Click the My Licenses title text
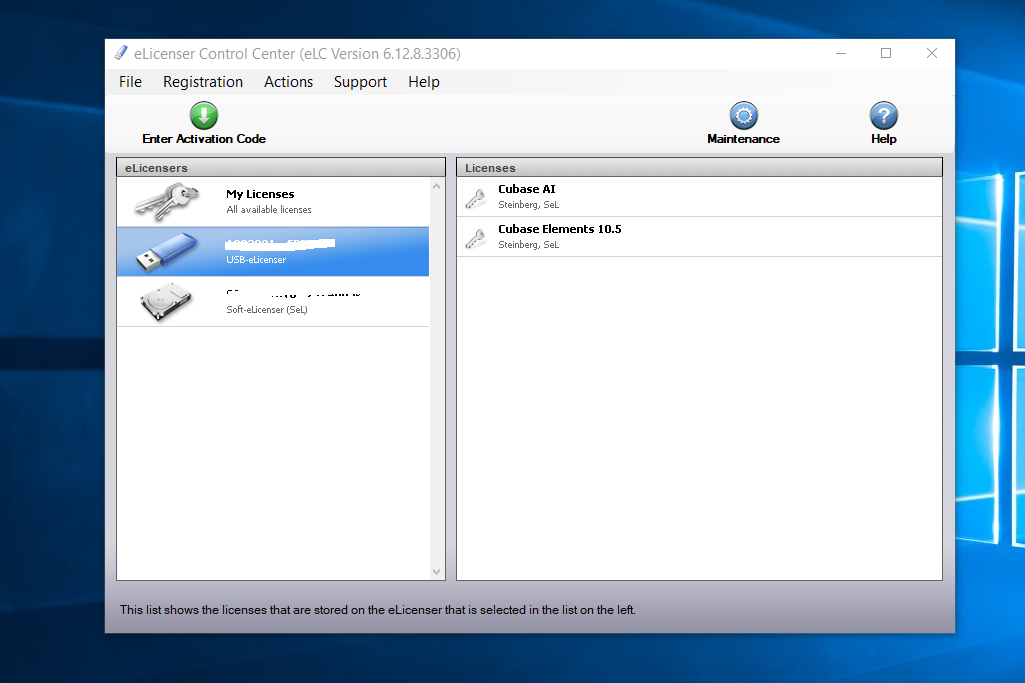The height and width of the screenshot is (683, 1025). [x=260, y=194]
